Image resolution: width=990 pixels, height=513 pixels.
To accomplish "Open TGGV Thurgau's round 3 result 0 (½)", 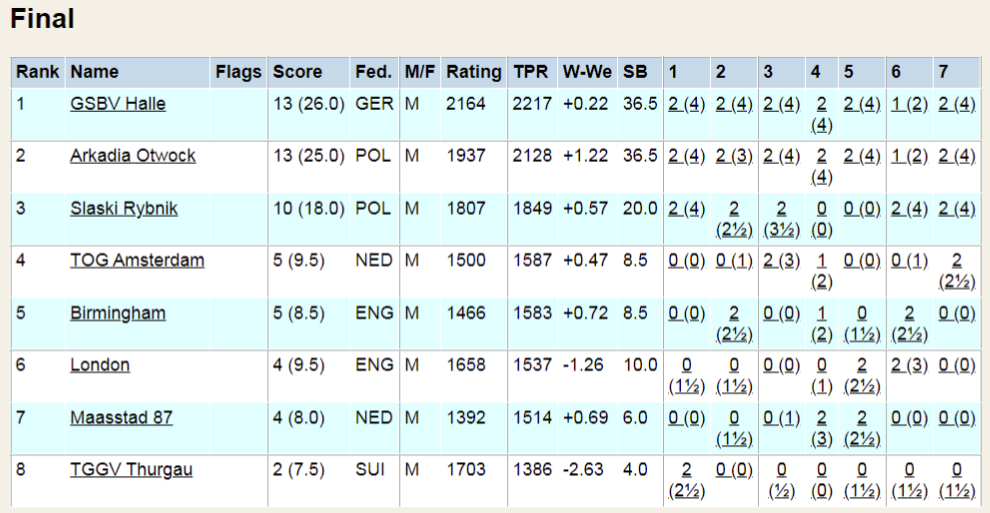I will tap(781, 481).
